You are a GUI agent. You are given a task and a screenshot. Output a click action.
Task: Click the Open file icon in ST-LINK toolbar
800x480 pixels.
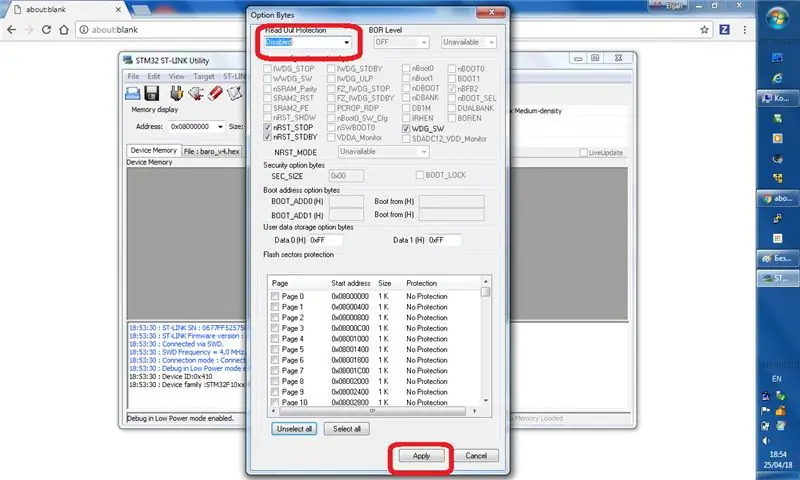tap(133, 93)
